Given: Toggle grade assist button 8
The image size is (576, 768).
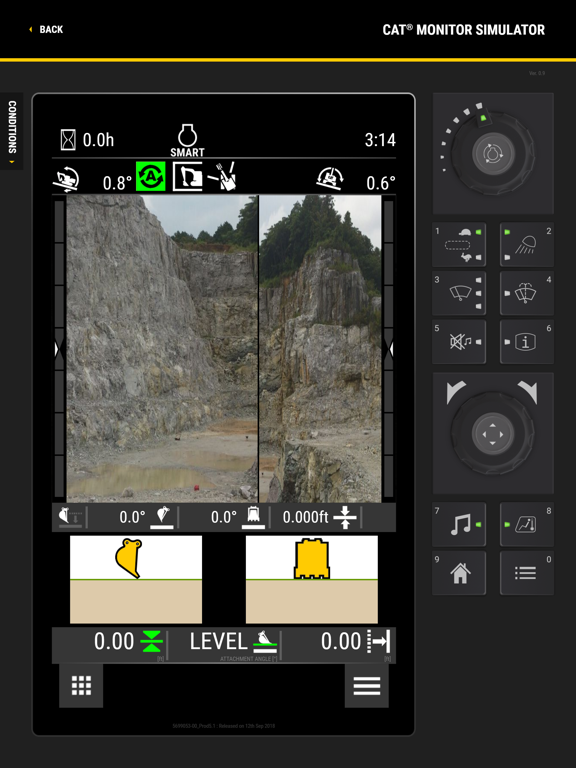Looking at the screenshot, I should (x=527, y=524).
